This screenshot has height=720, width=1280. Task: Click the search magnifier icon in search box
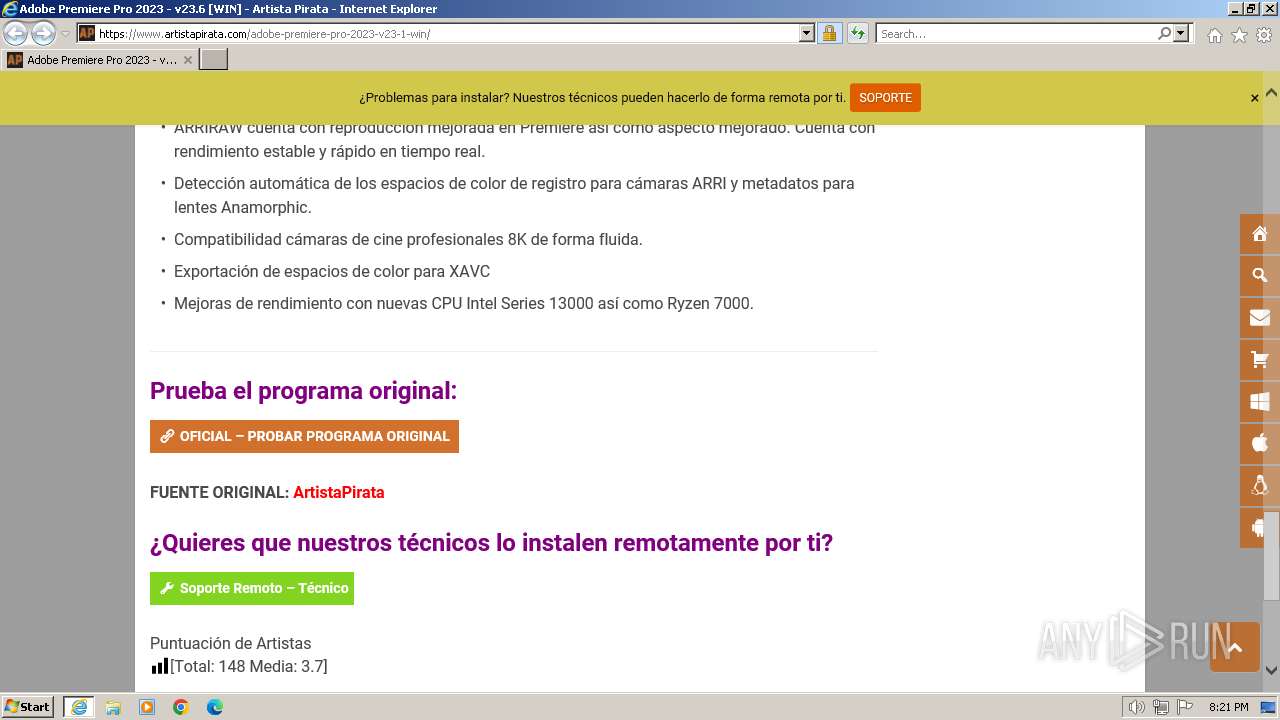click(1164, 33)
